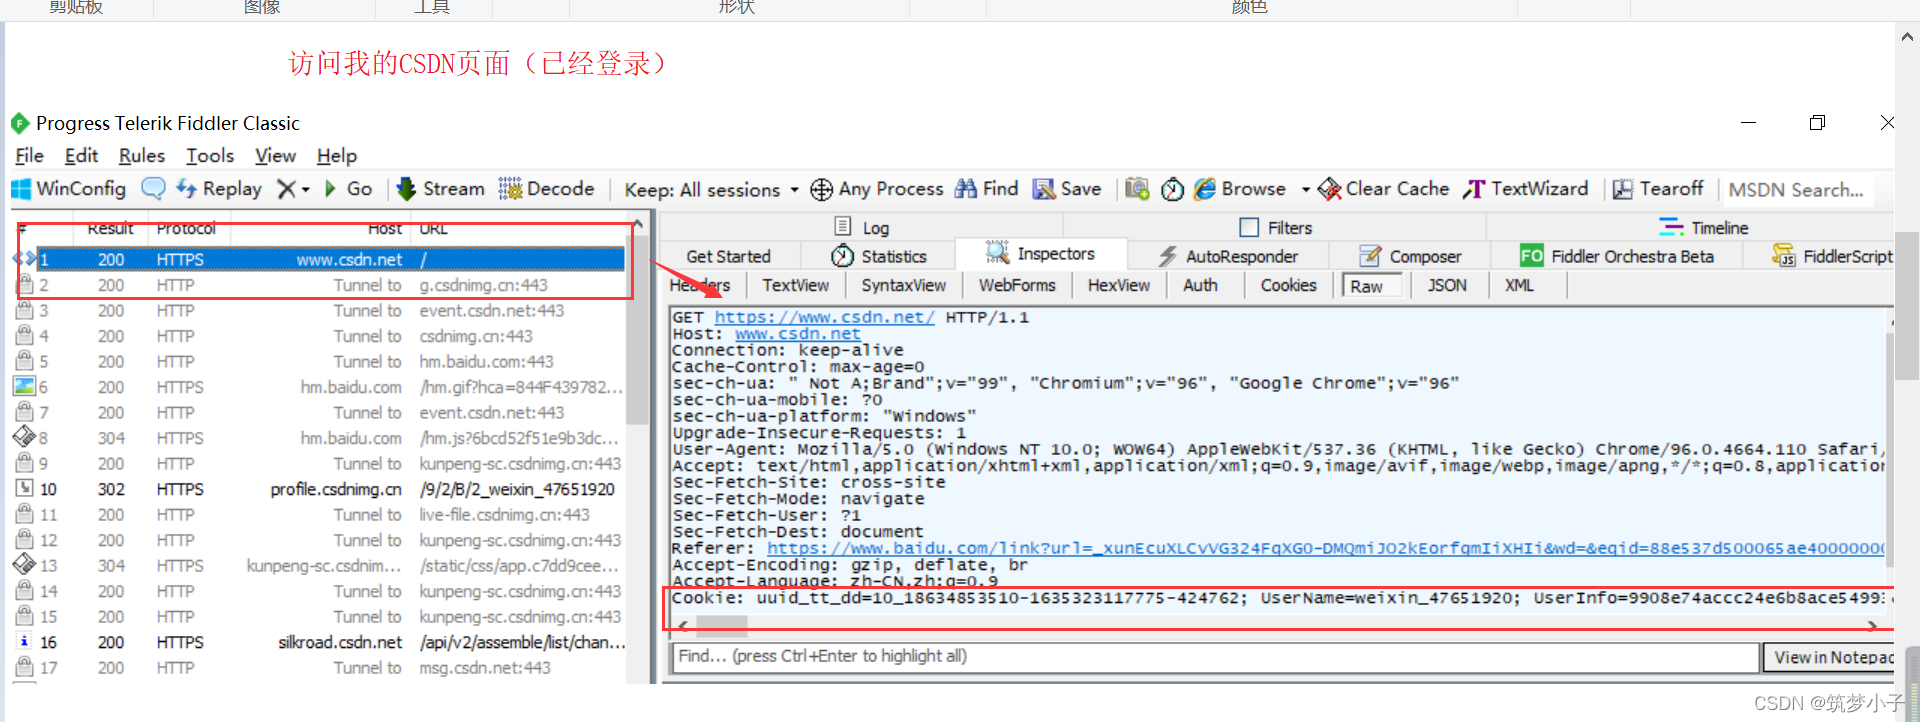1920x722 pixels.
Task: Open the baidu Referer link
Action: (x=1325, y=548)
